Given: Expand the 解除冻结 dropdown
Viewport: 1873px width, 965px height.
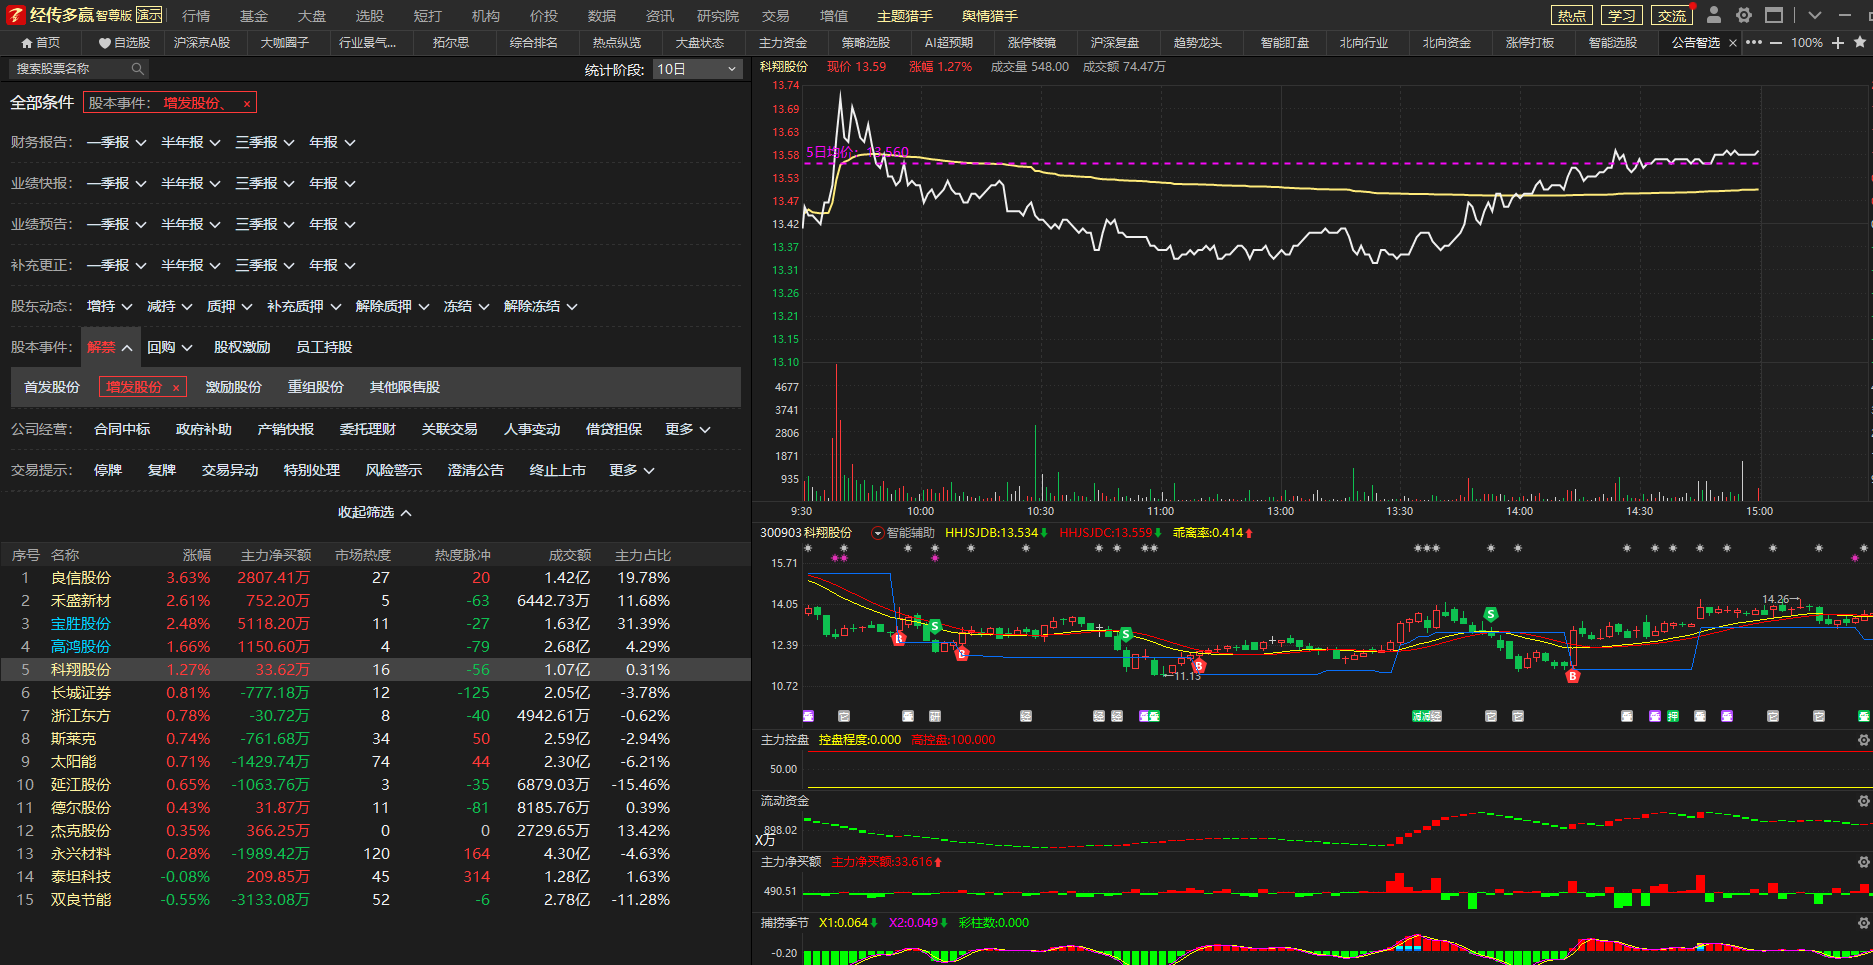Looking at the screenshot, I should tap(540, 306).
